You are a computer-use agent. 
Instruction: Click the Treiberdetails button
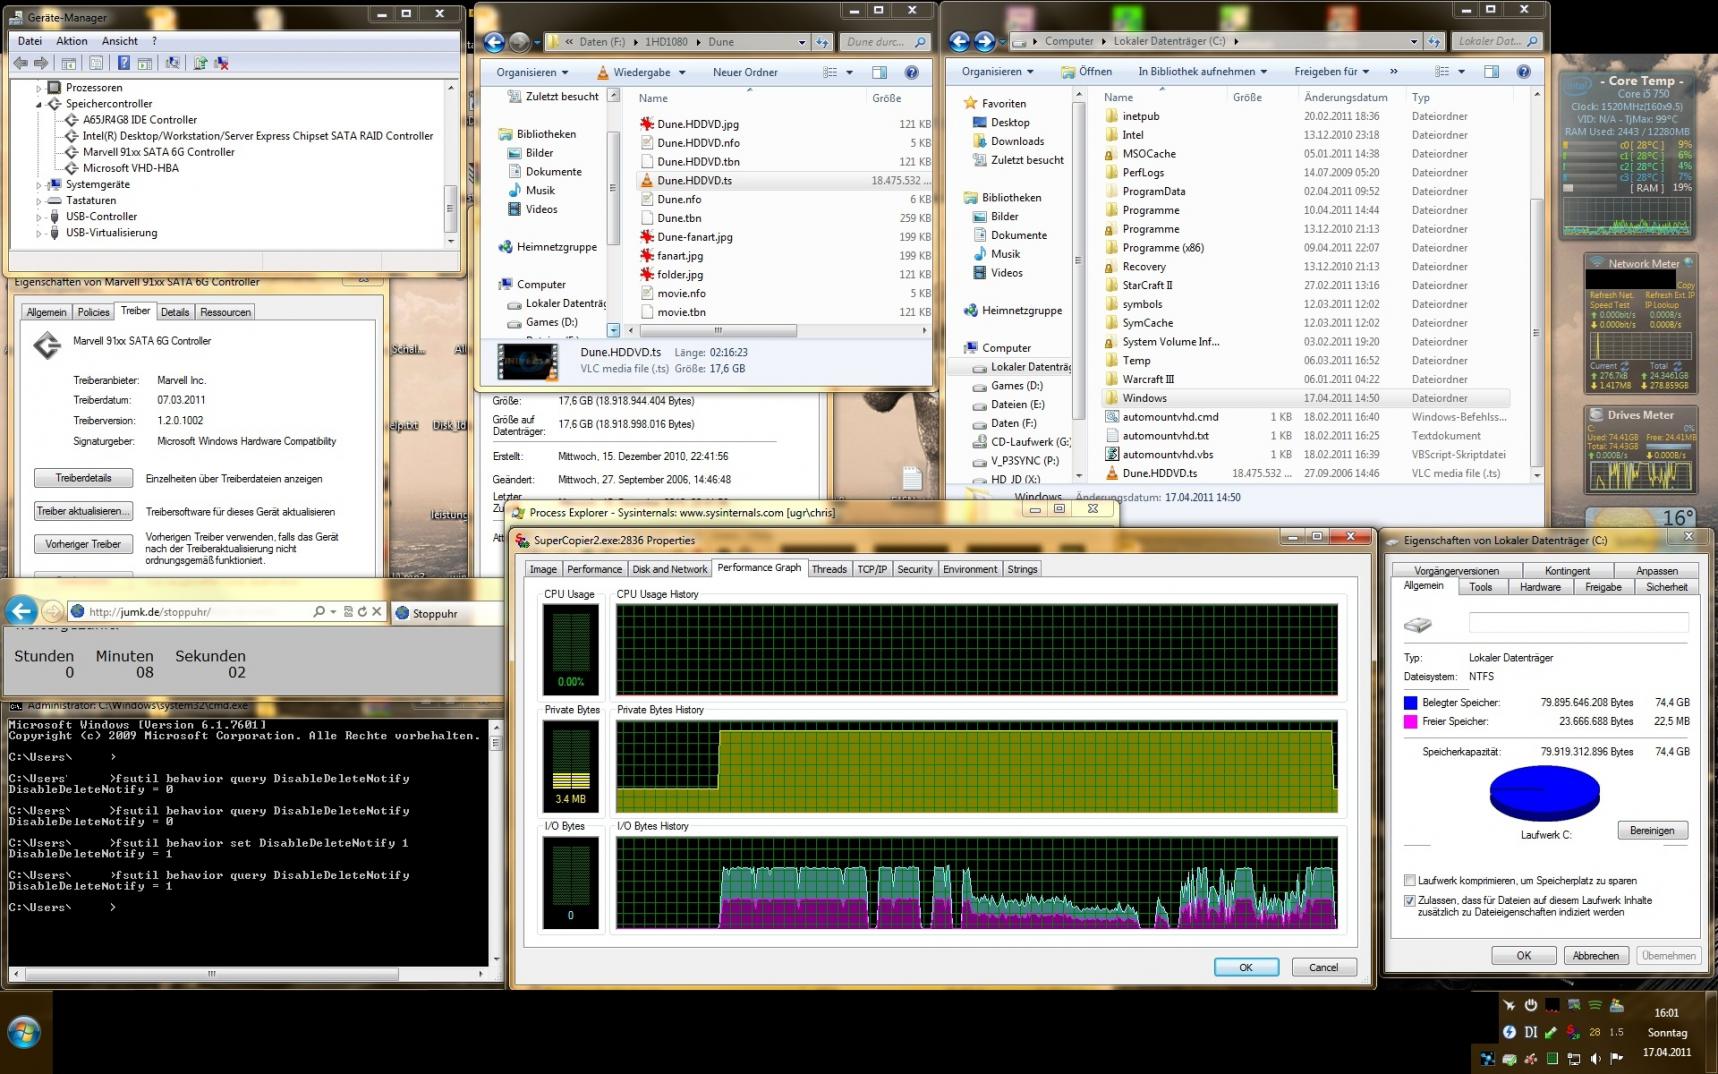tap(83, 478)
